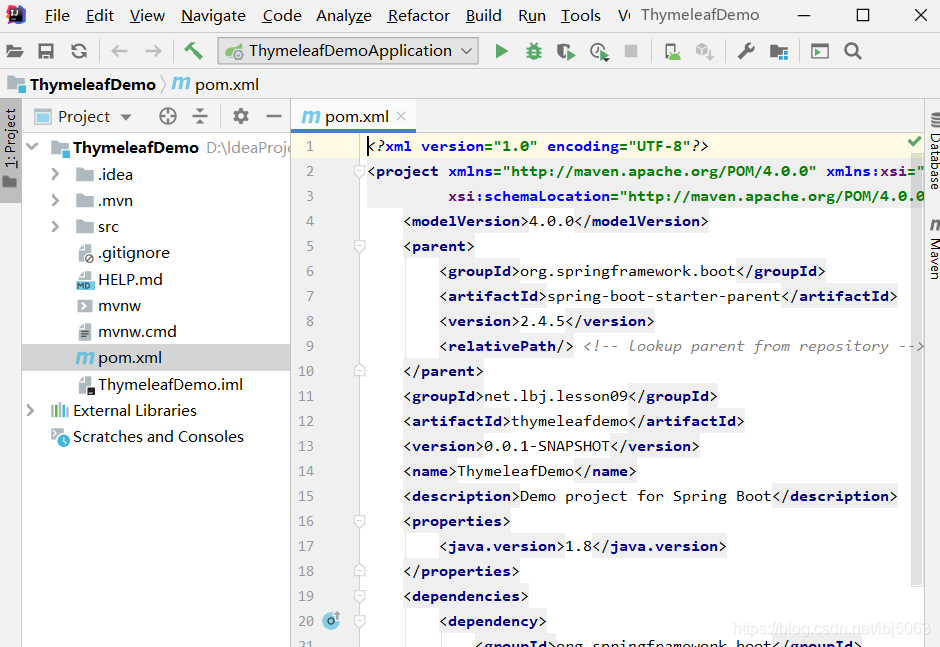The height and width of the screenshot is (647, 940).
Task: Fold the project tag on line 2
Action: tap(359, 171)
